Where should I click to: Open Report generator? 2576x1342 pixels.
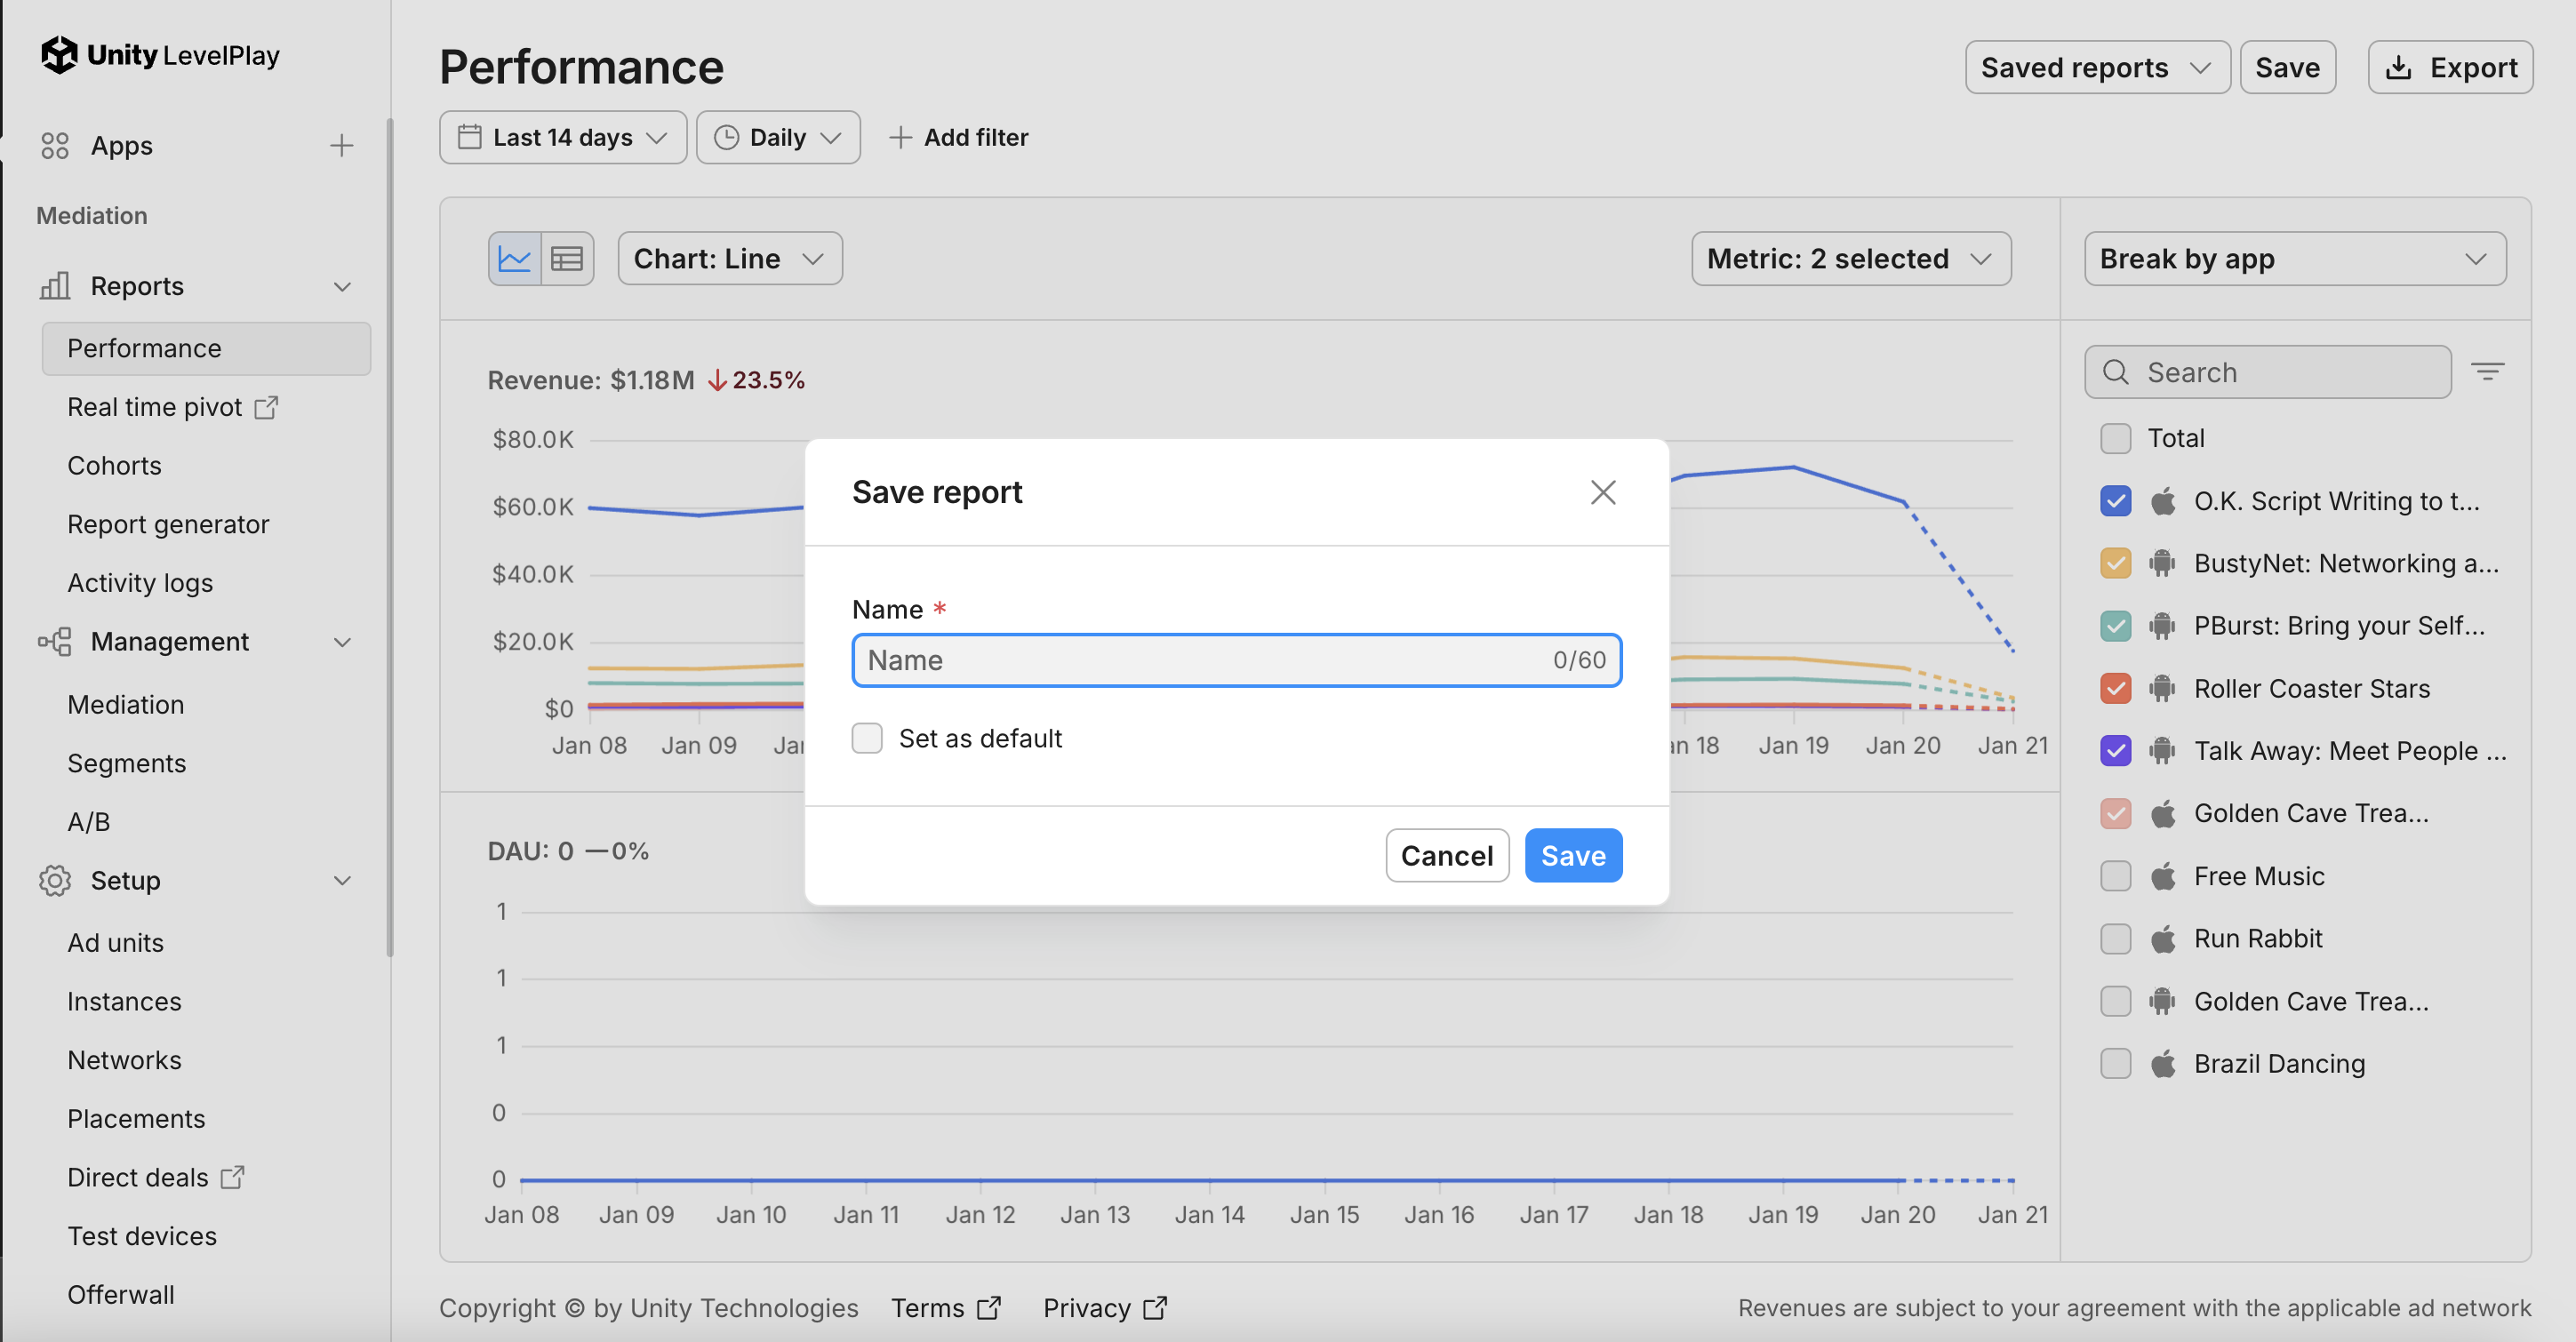click(168, 524)
